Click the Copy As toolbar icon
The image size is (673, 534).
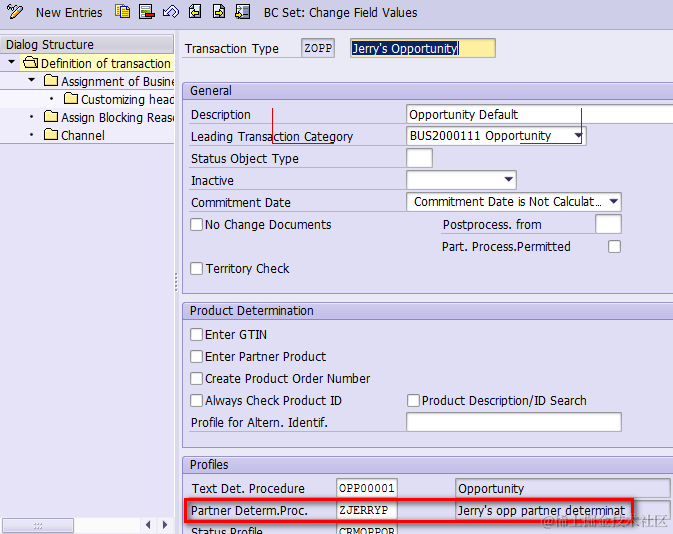(123, 12)
